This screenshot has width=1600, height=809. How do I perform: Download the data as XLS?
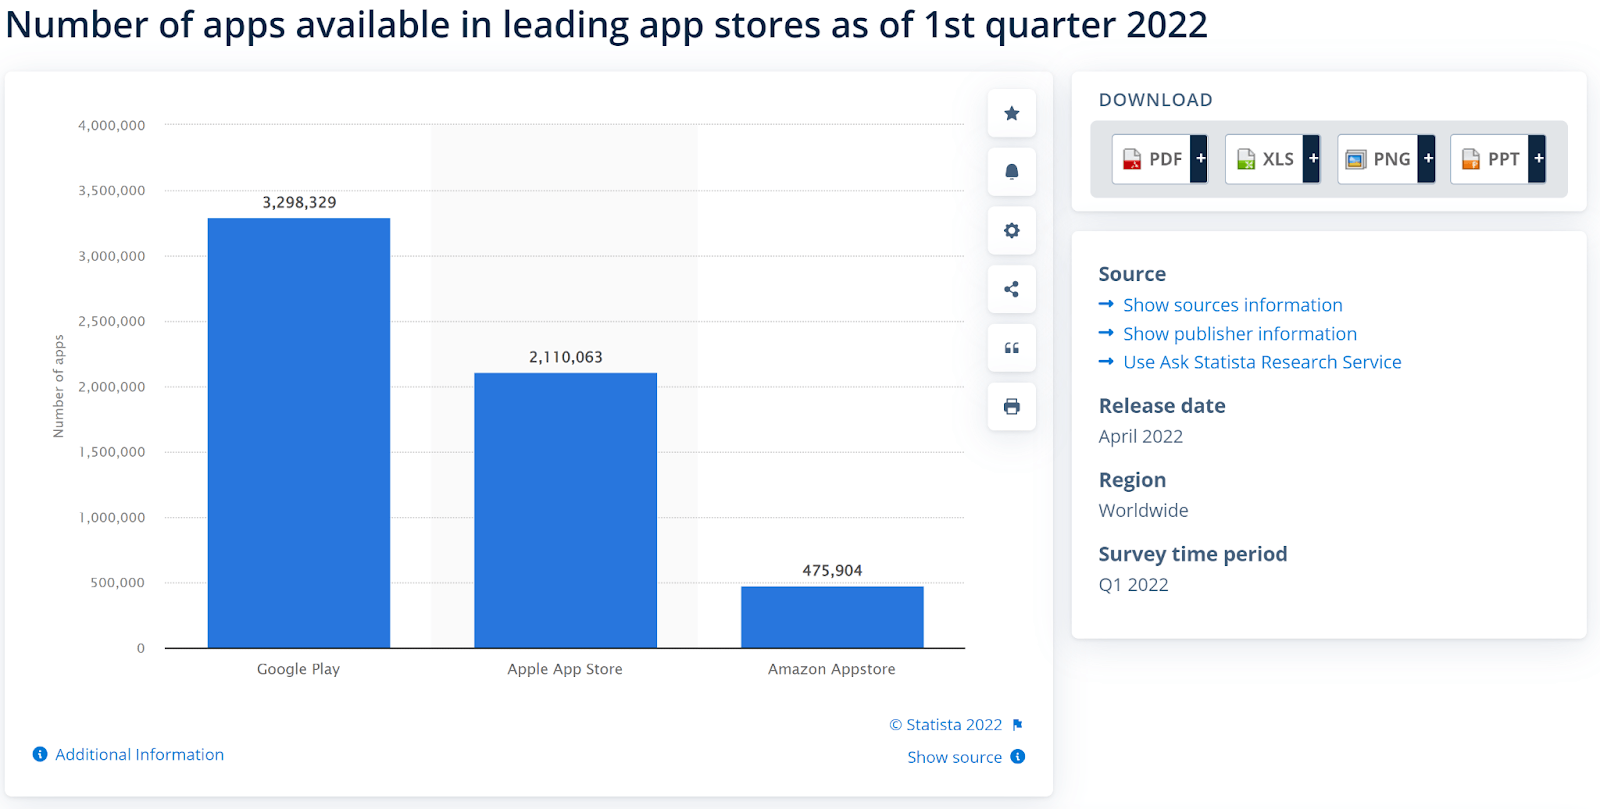coord(1265,159)
